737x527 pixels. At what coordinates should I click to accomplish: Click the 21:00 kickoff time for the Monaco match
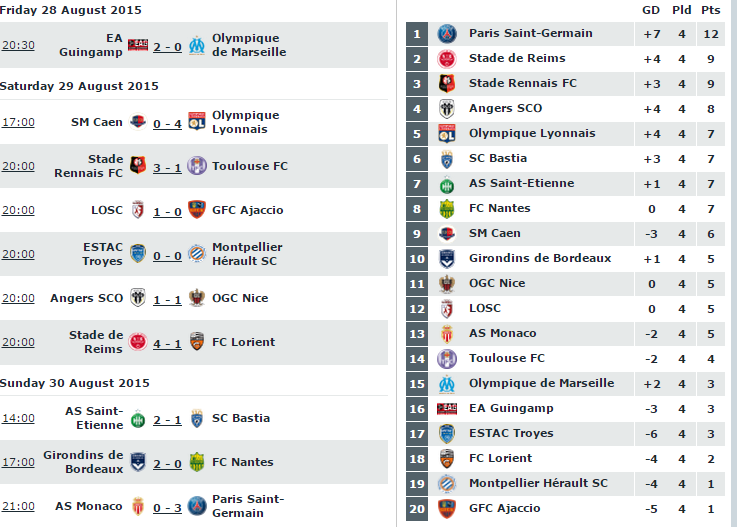(x=18, y=506)
